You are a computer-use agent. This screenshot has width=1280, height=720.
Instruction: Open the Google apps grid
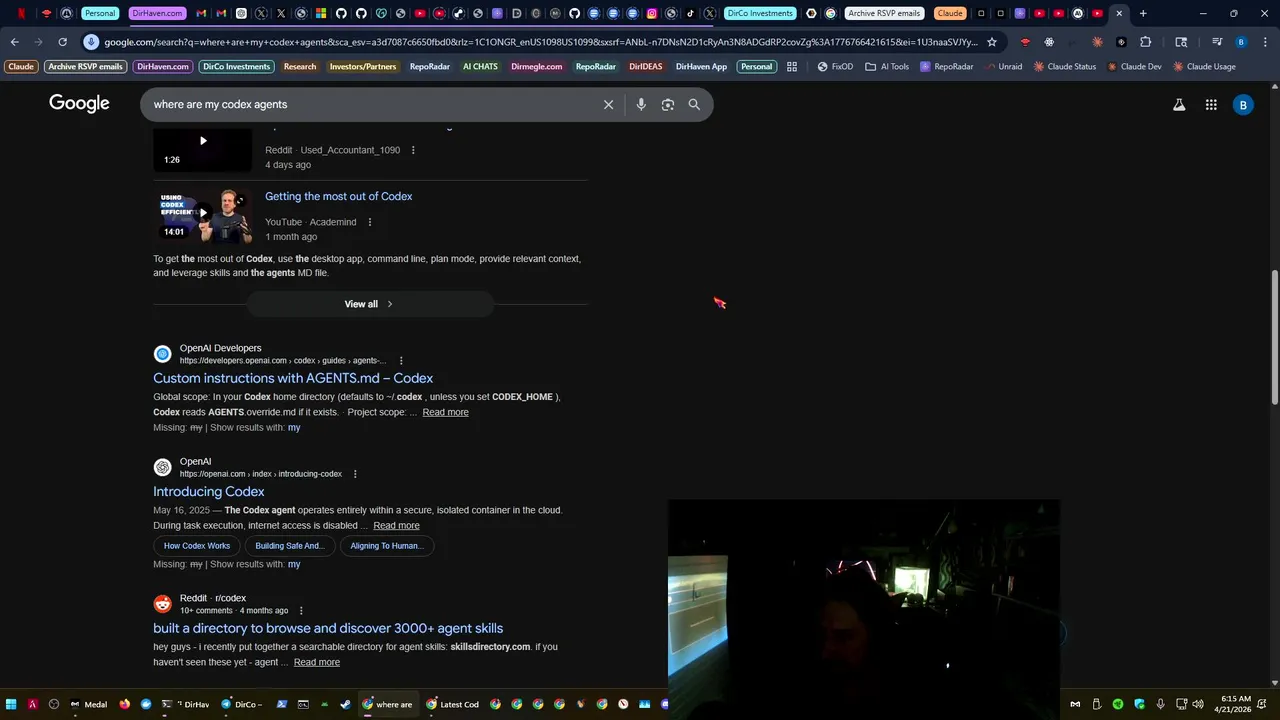tap(1211, 104)
